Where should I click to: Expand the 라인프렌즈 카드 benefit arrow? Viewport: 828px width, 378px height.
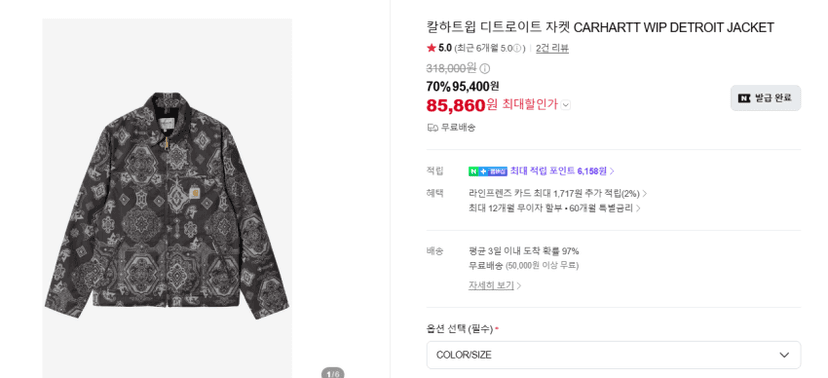click(645, 194)
